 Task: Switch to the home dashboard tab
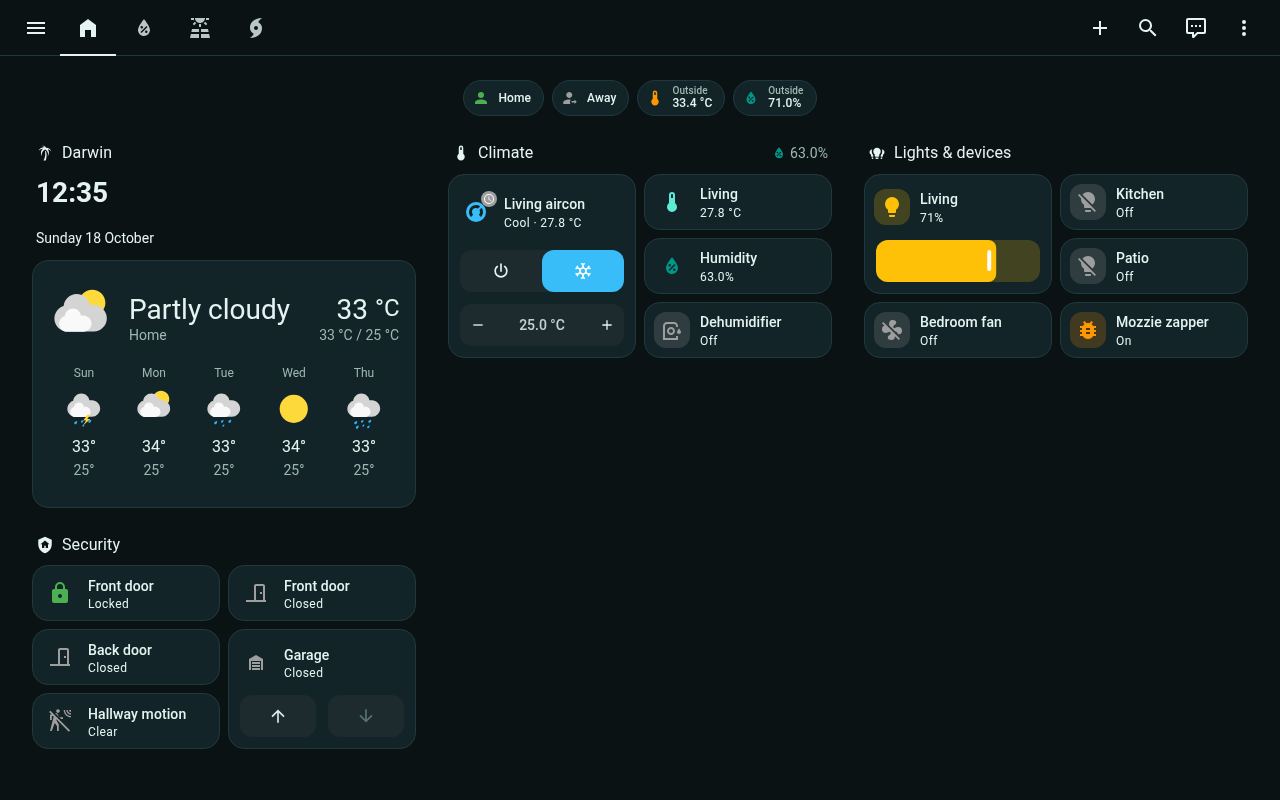point(88,28)
